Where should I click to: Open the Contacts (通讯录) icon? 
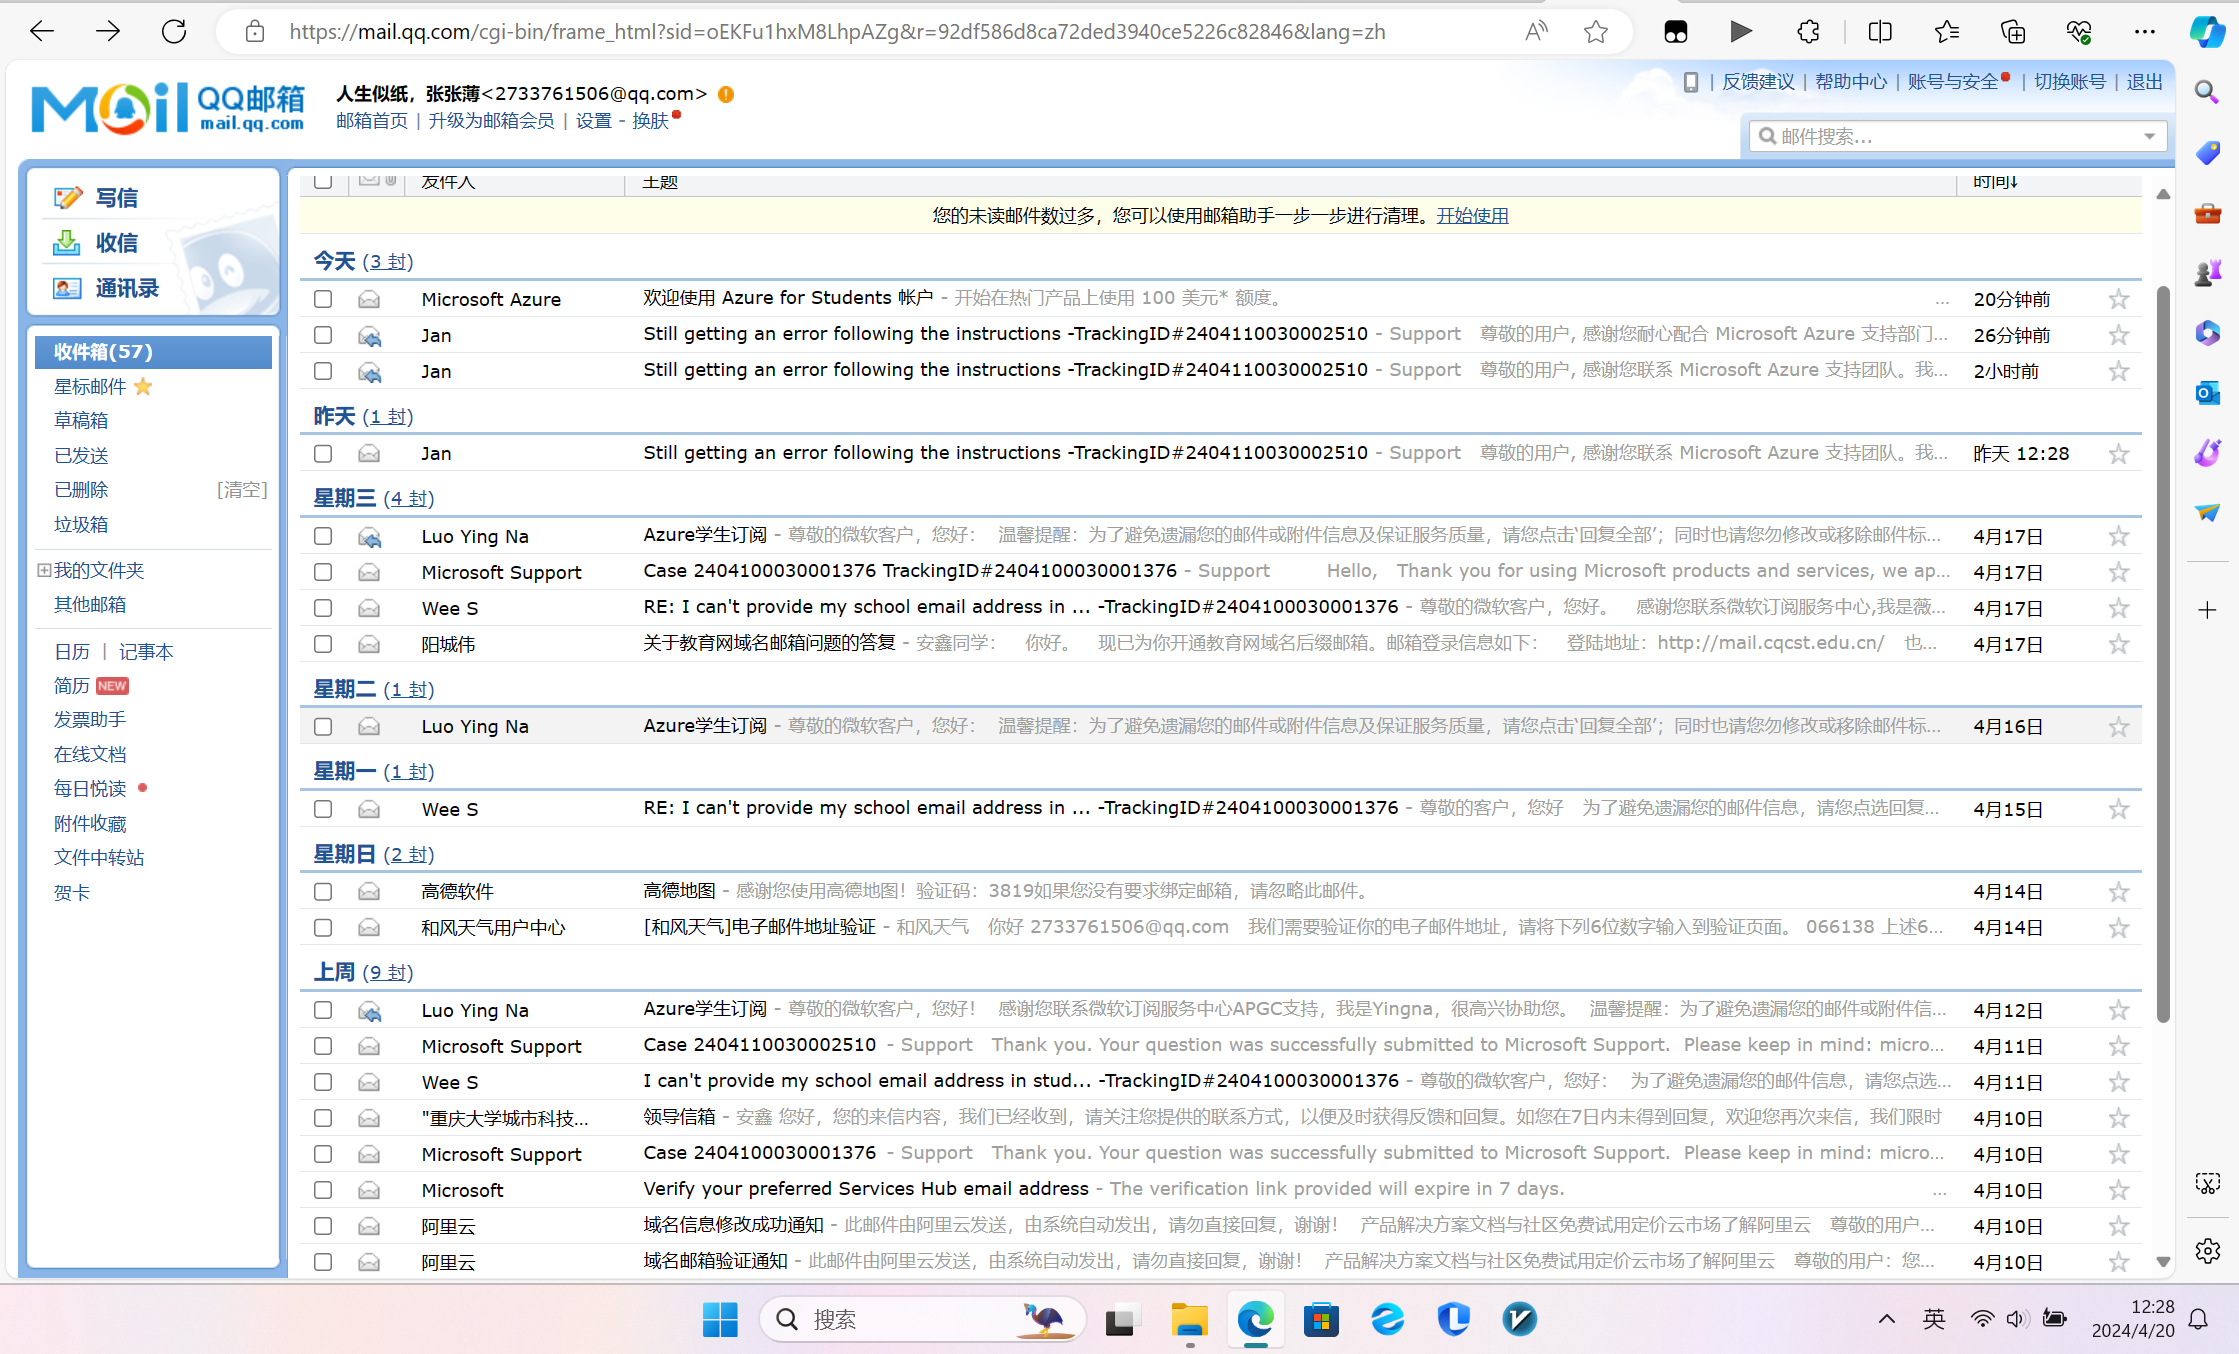[x=67, y=288]
